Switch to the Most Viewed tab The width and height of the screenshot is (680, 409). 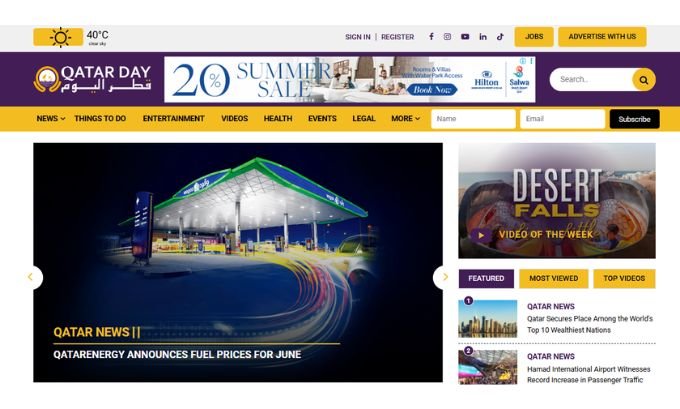pos(553,278)
